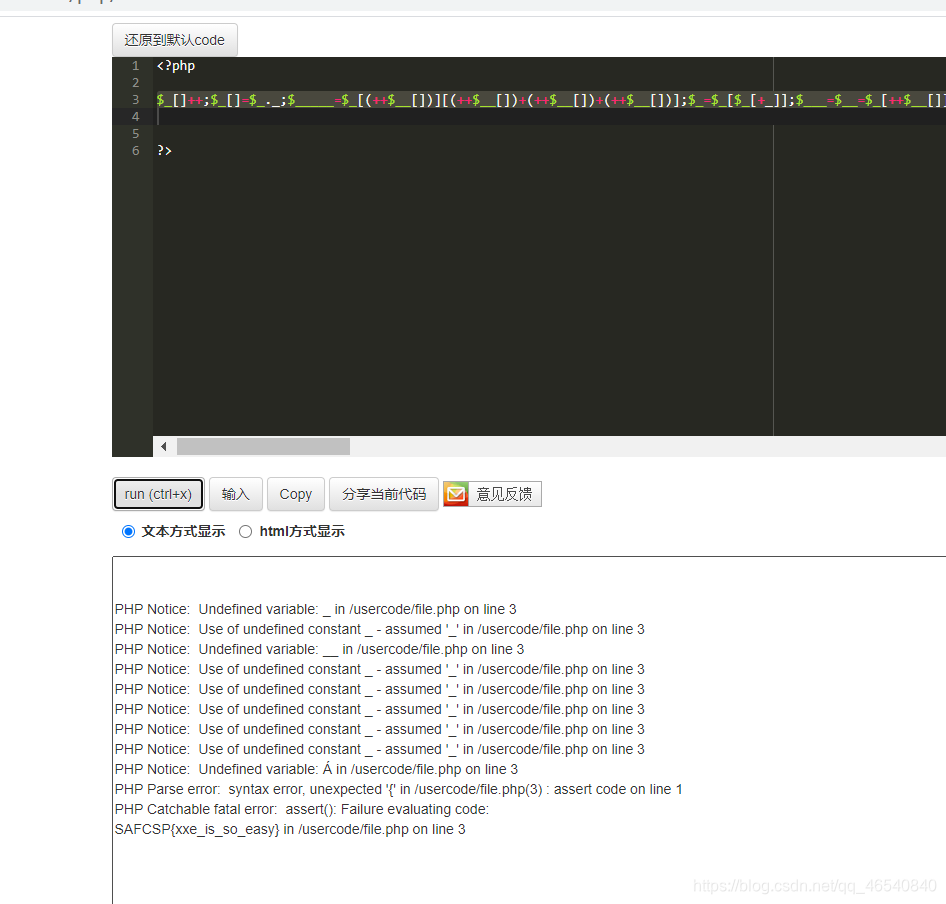Click line number 1 in the gutter
This screenshot has height=904, width=946.
pyautogui.click(x=136, y=66)
